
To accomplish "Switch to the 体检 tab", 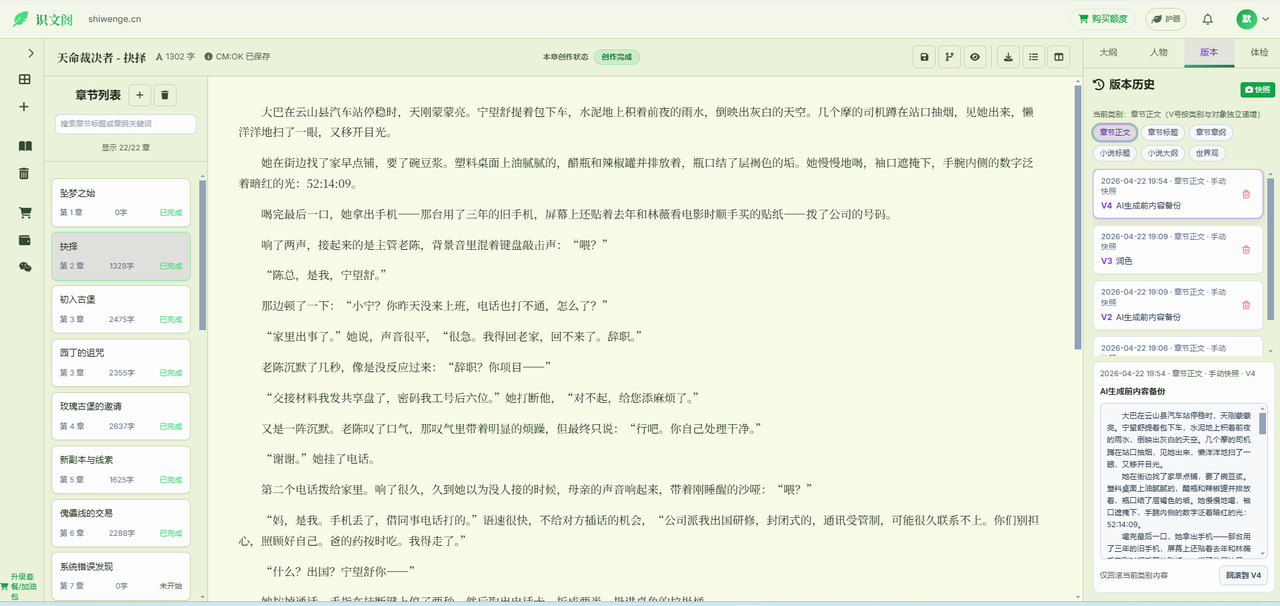I will point(1258,52).
